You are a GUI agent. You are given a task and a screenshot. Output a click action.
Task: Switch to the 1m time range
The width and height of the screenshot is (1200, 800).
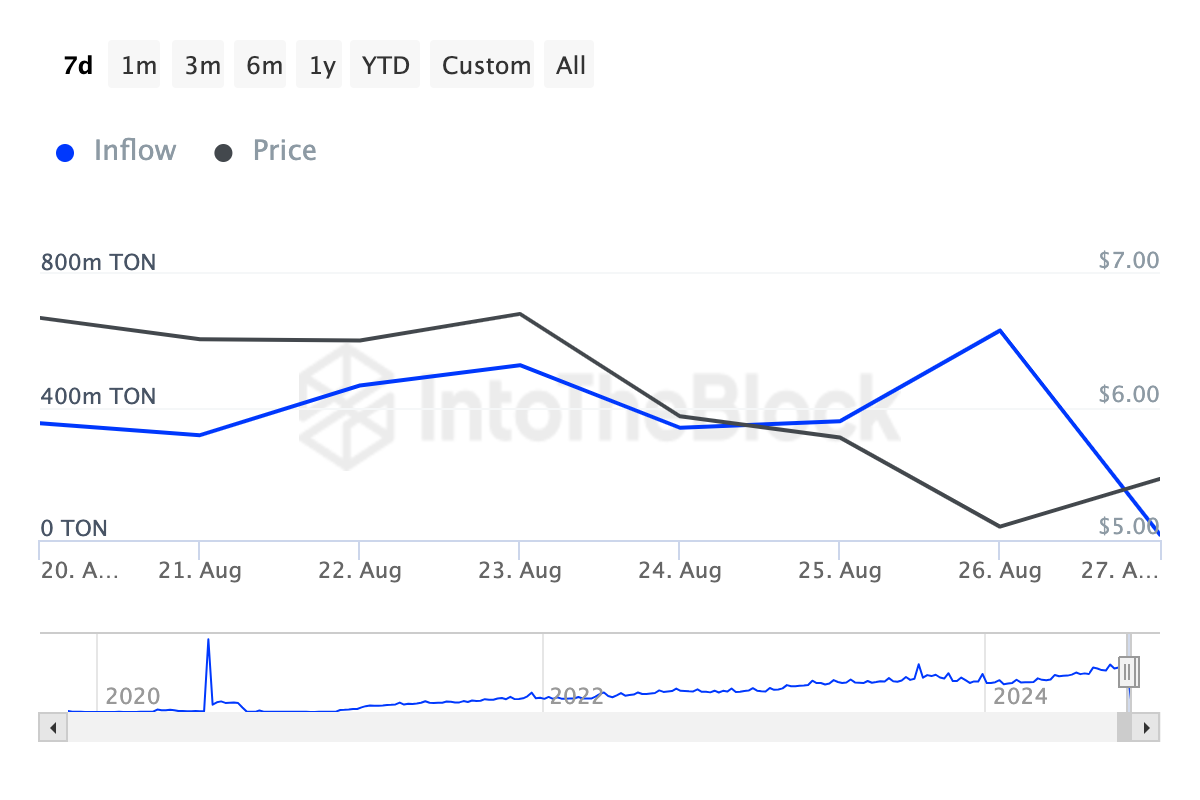coord(138,66)
